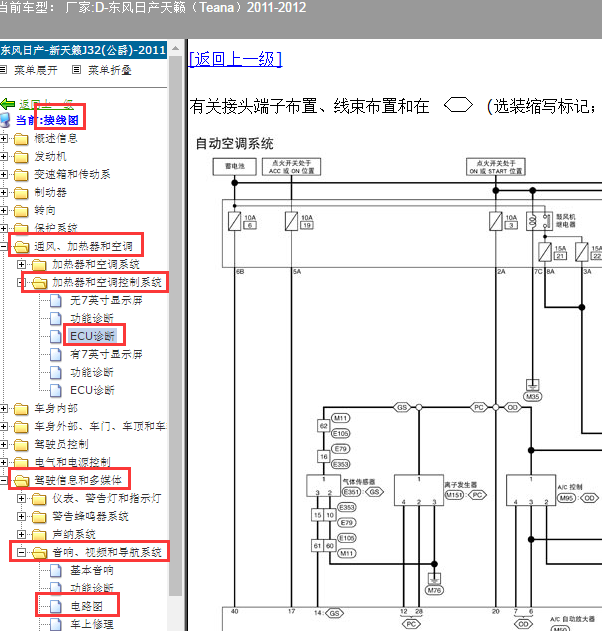
Task: Click the highlighted ECU诊断 page icon
Action: [x=56, y=336]
